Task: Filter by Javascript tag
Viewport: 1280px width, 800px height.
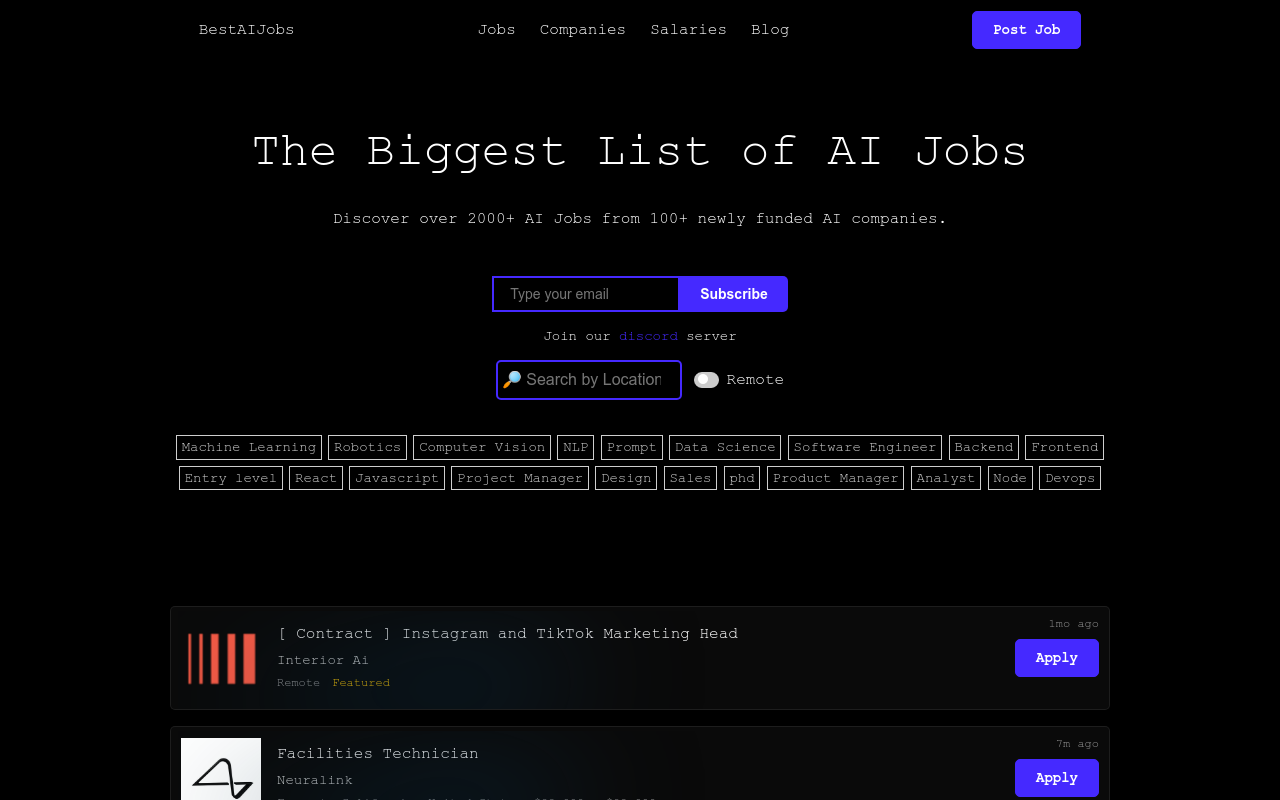Action: click(x=397, y=478)
